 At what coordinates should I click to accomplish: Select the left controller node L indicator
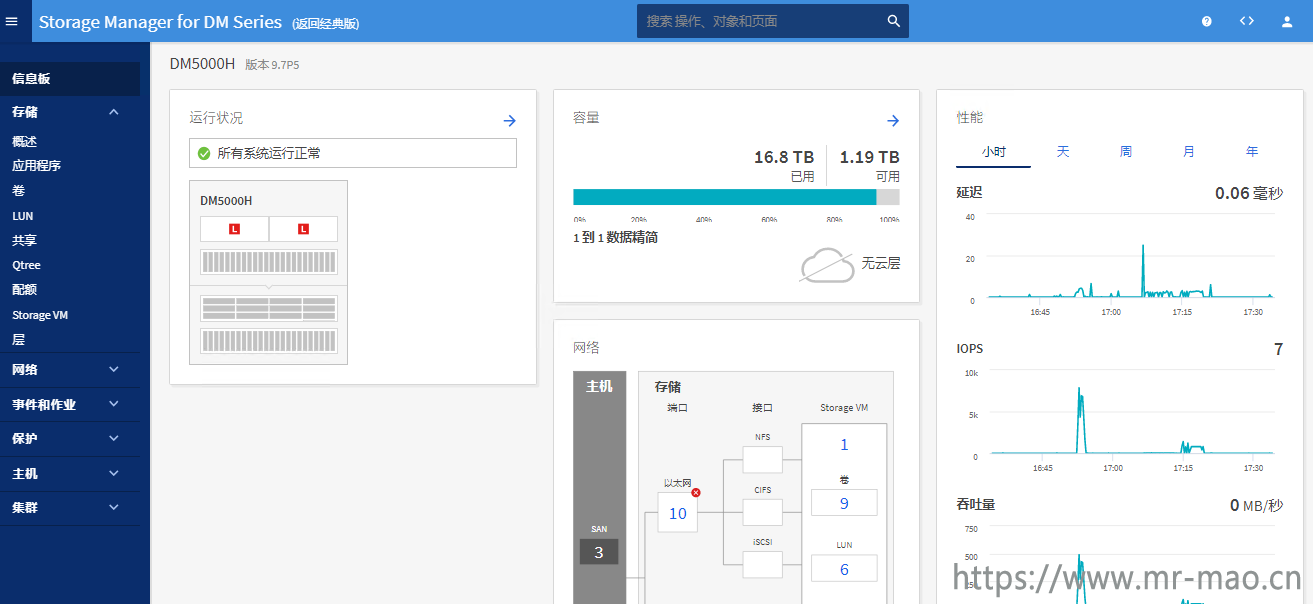[234, 229]
